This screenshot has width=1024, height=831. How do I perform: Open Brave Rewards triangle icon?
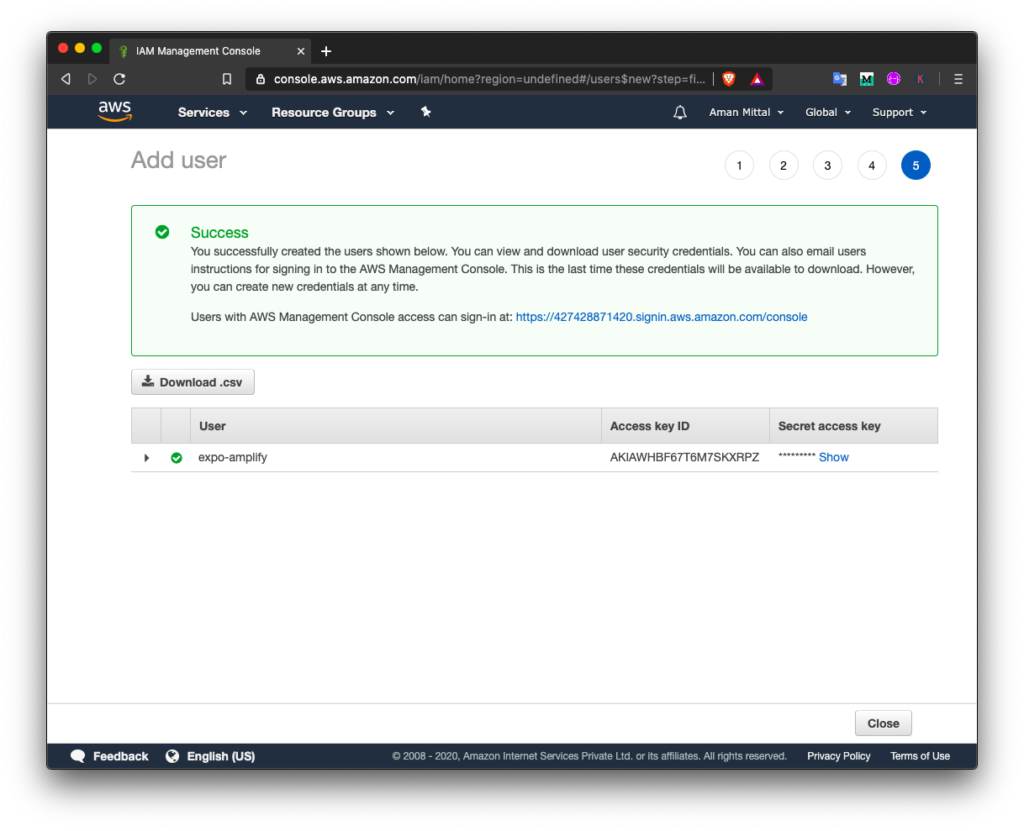coord(757,78)
